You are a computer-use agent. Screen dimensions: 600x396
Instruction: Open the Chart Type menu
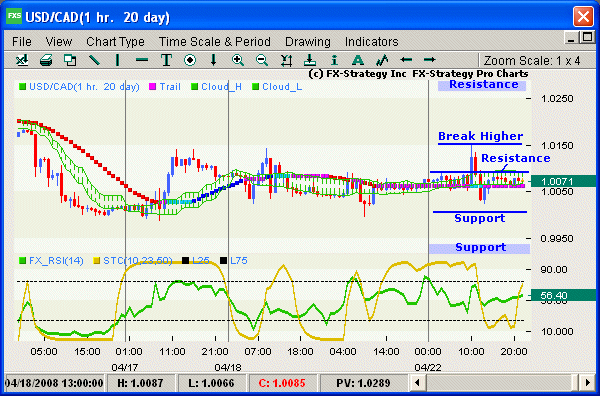(115, 41)
